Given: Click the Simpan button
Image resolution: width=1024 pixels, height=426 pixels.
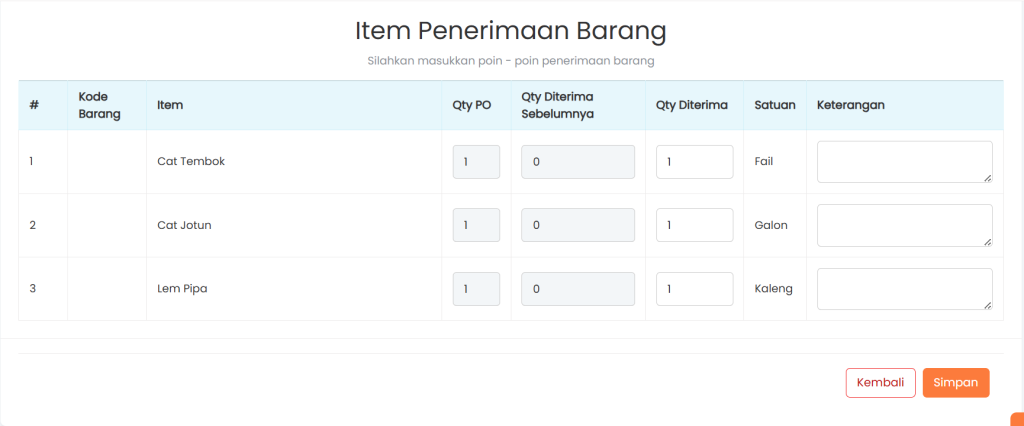Looking at the screenshot, I should tap(955, 383).
